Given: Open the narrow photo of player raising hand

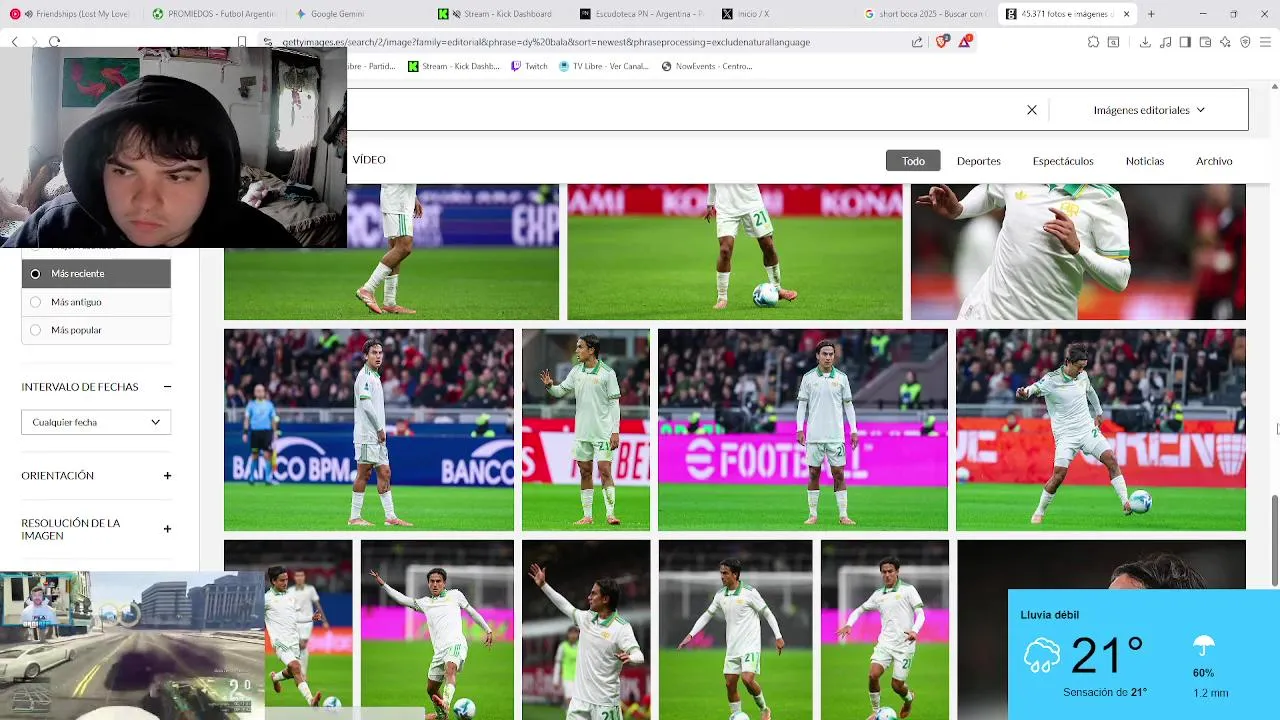Looking at the screenshot, I should [586, 430].
